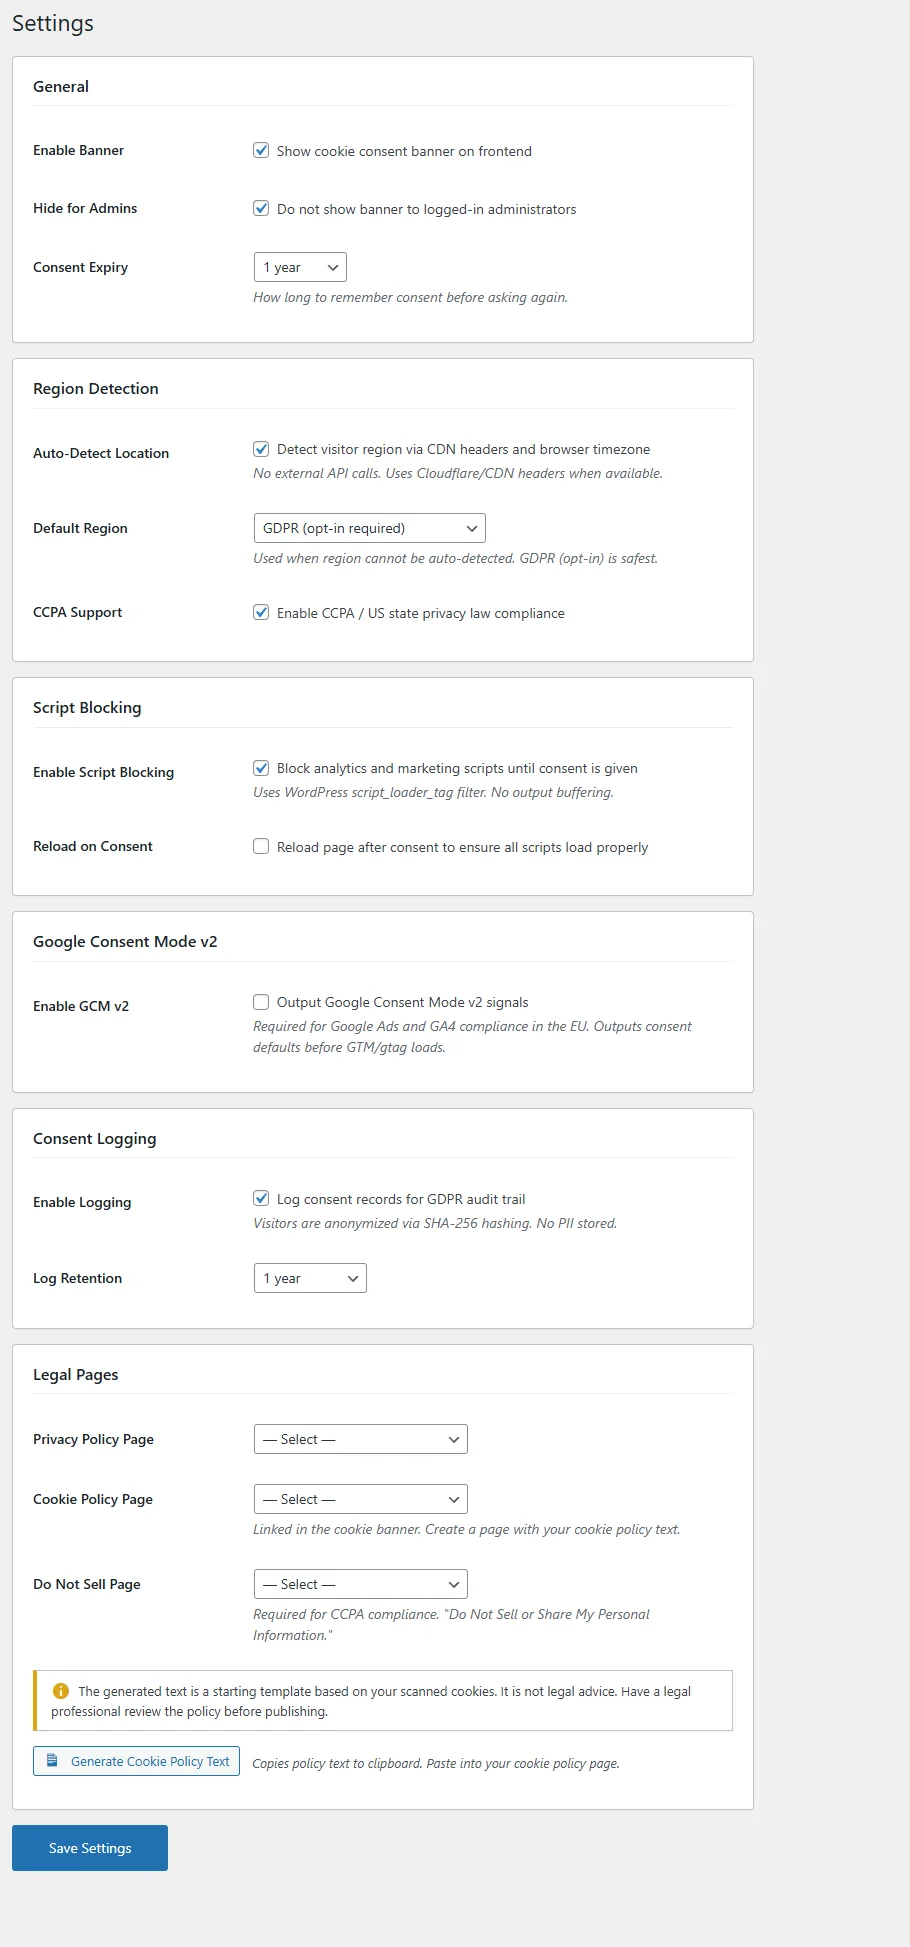Open the Privacy Policy Page selector

coord(360,1438)
